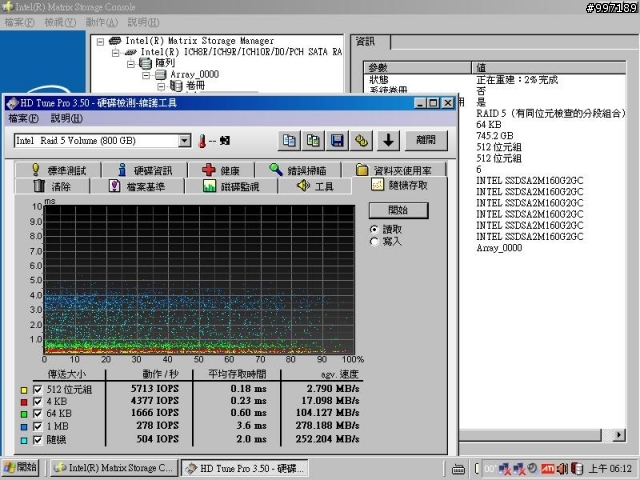This screenshot has height=480, width=640.
Task: Click the 512 位元組 yellow color swatch
Action: pos(24,390)
